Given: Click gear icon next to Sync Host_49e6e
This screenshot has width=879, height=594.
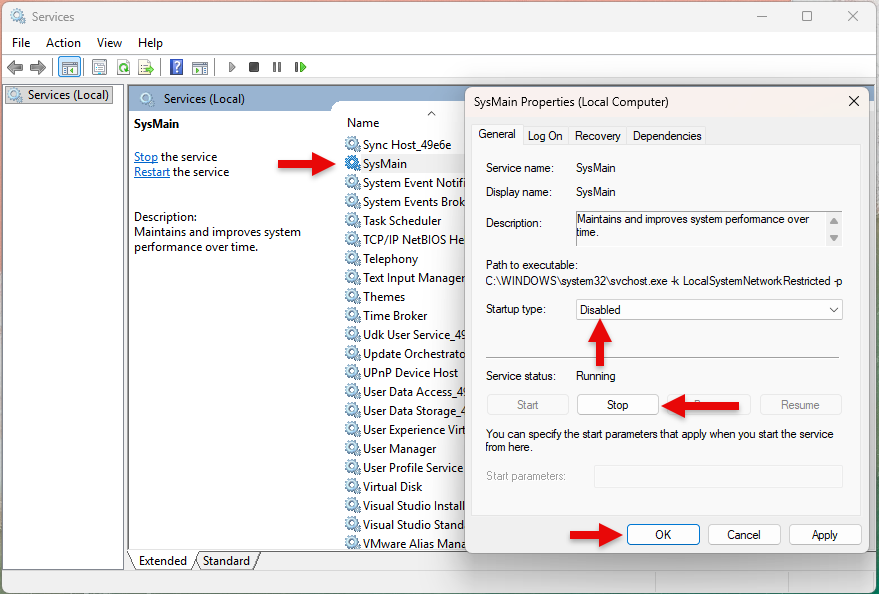Looking at the screenshot, I should (x=353, y=144).
